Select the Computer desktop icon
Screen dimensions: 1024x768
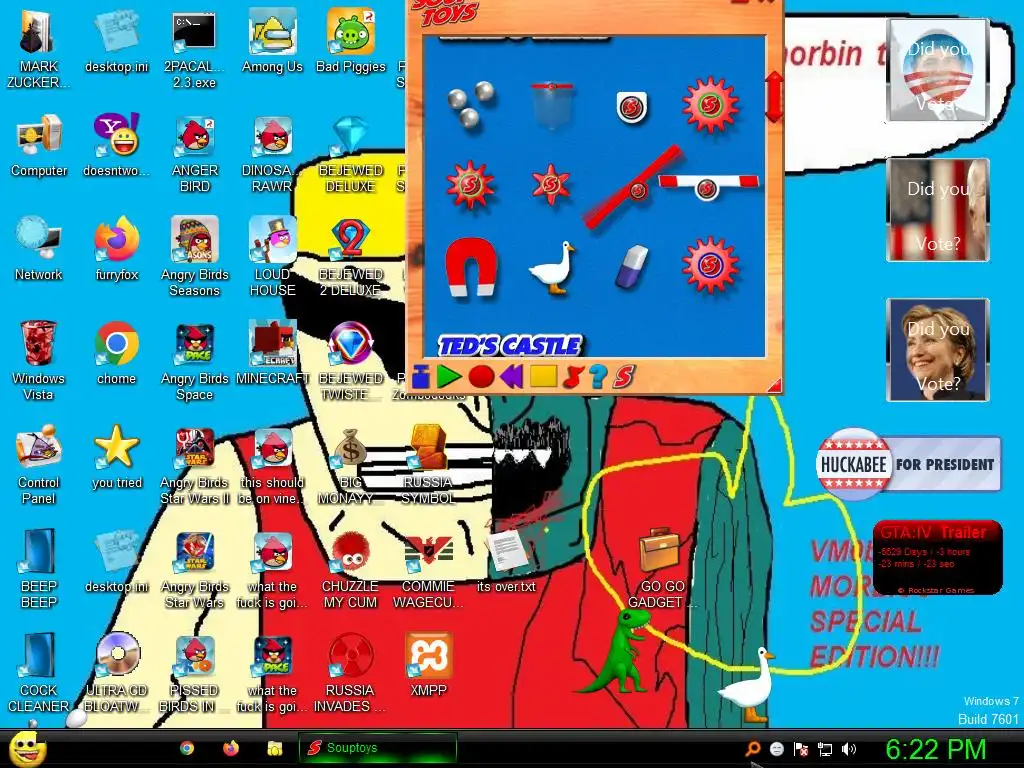(39, 146)
